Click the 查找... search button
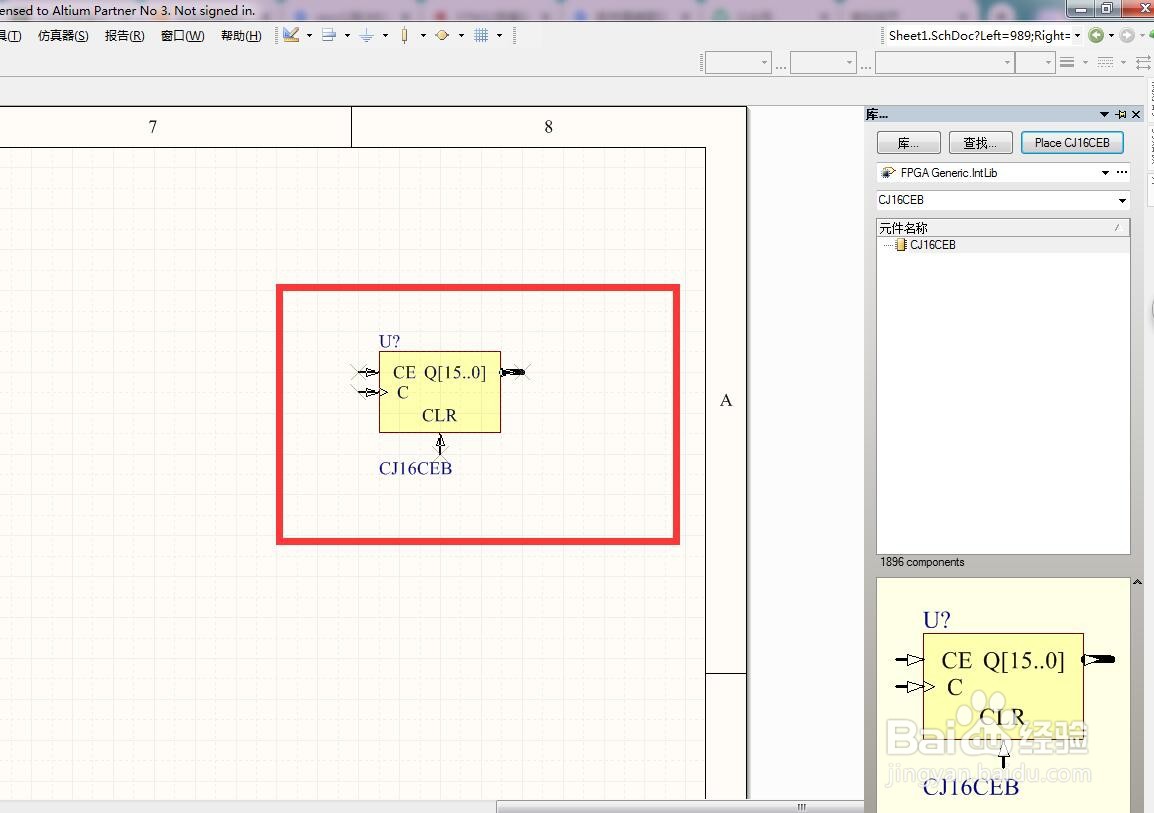Screen dimensions: 1154x813 click(981, 143)
